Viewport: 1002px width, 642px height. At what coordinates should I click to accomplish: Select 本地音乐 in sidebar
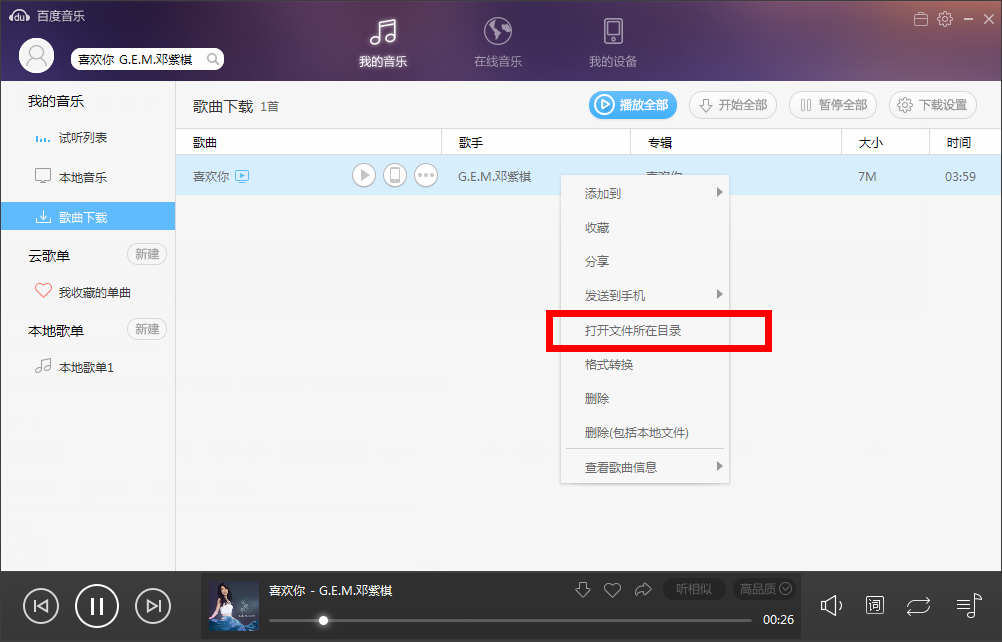pos(88,177)
